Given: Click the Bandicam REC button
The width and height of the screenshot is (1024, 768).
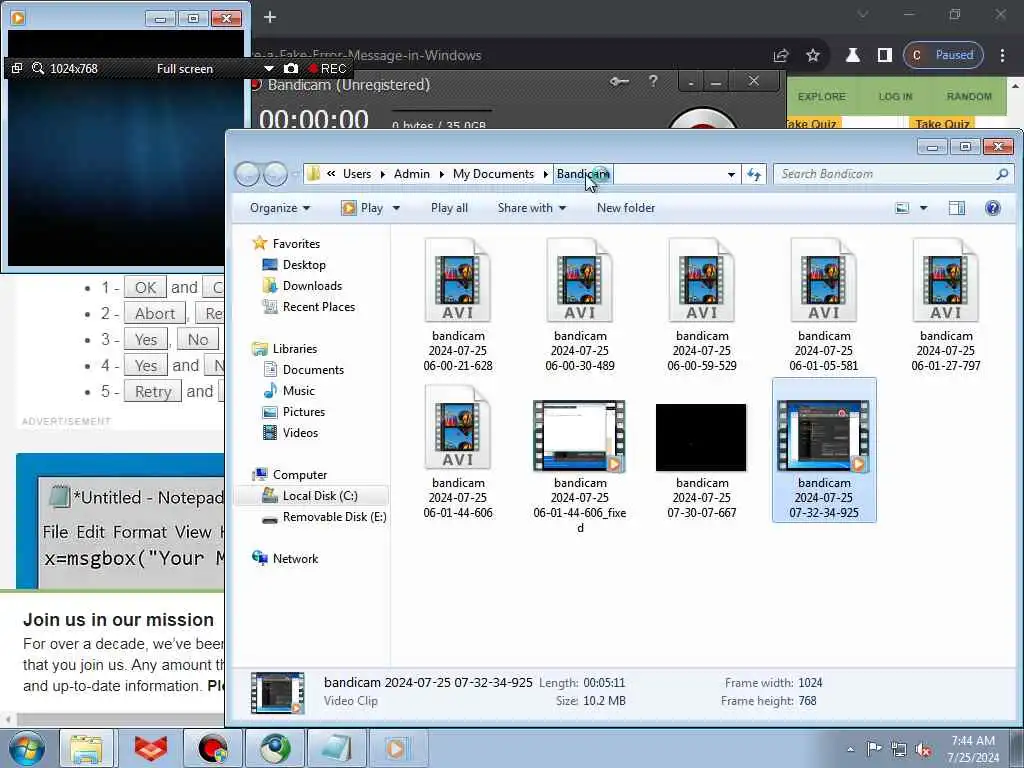Looking at the screenshot, I should click(x=327, y=69).
